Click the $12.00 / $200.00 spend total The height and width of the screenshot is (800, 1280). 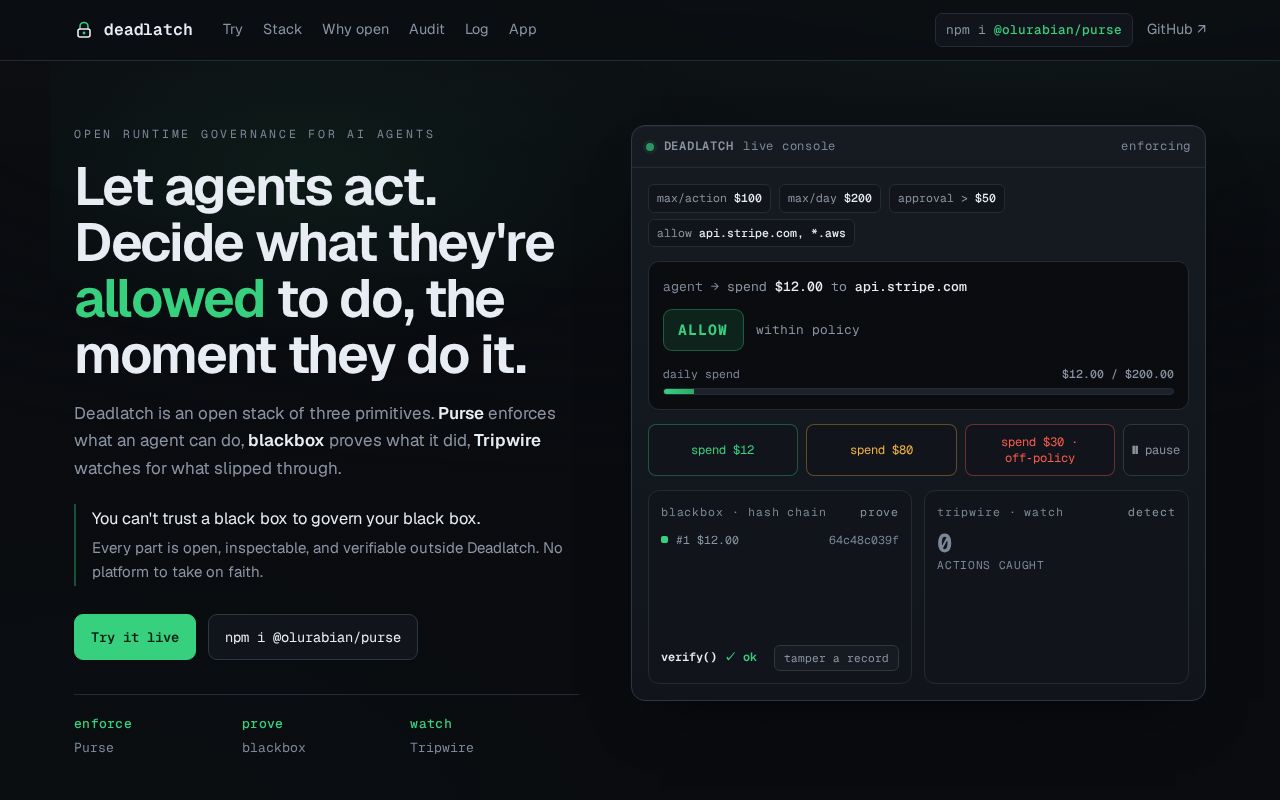tap(1118, 374)
